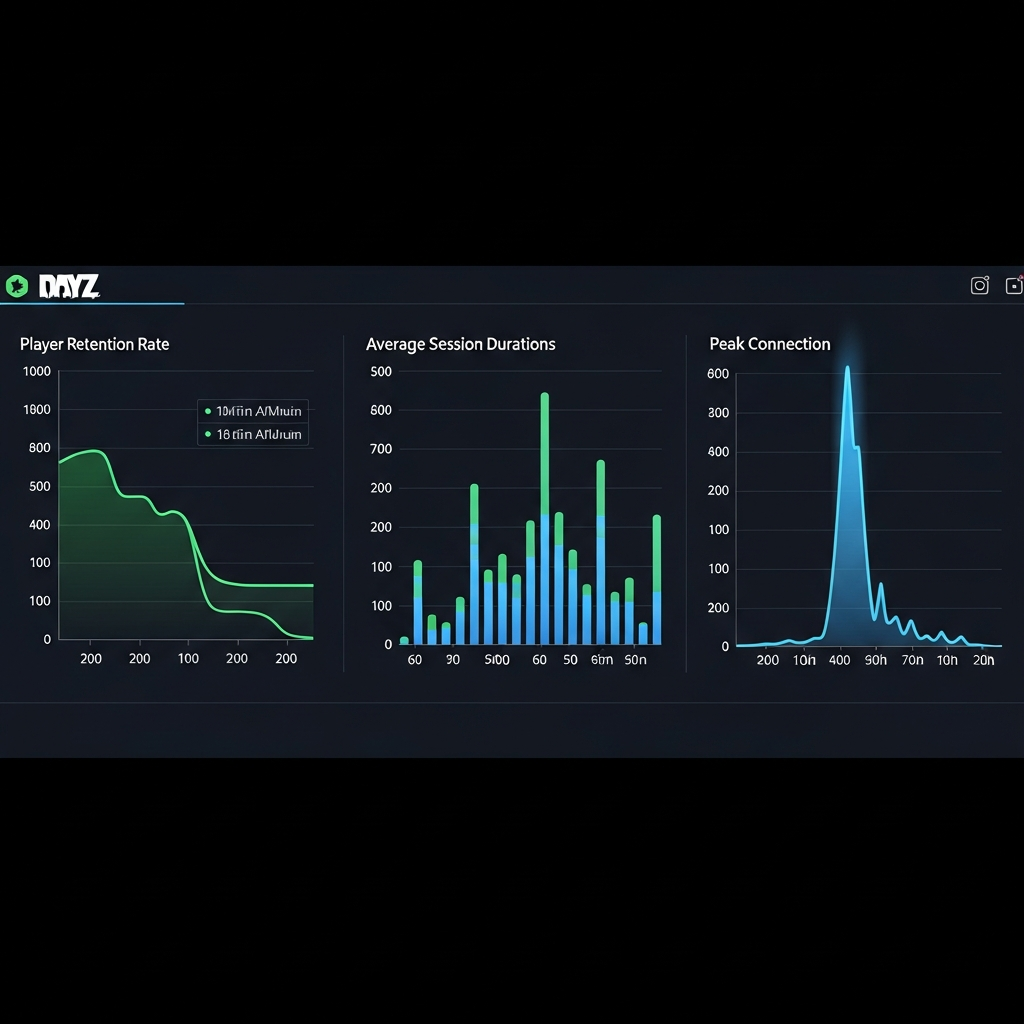This screenshot has height=1024, width=1024.
Task: Click the blue underline bar below DAYZ
Action: [92, 301]
